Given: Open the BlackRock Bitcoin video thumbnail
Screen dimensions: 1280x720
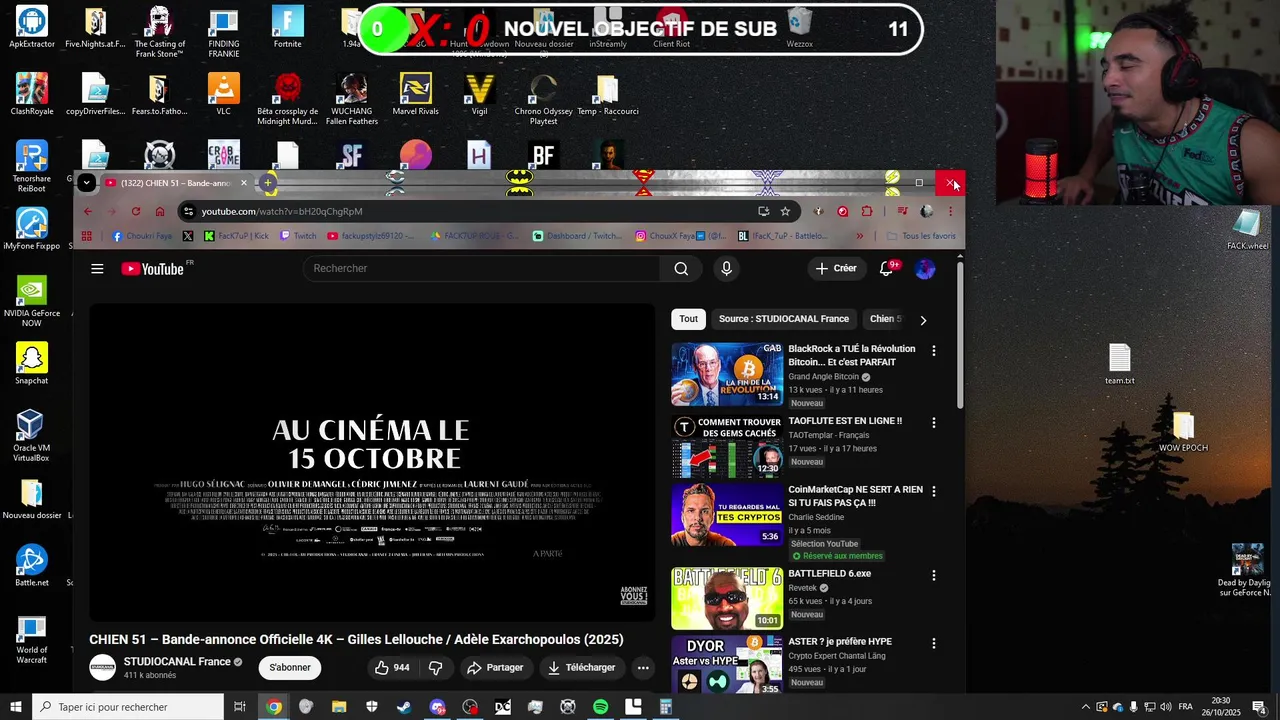Looking at the screenshot, I should point(727,374).
